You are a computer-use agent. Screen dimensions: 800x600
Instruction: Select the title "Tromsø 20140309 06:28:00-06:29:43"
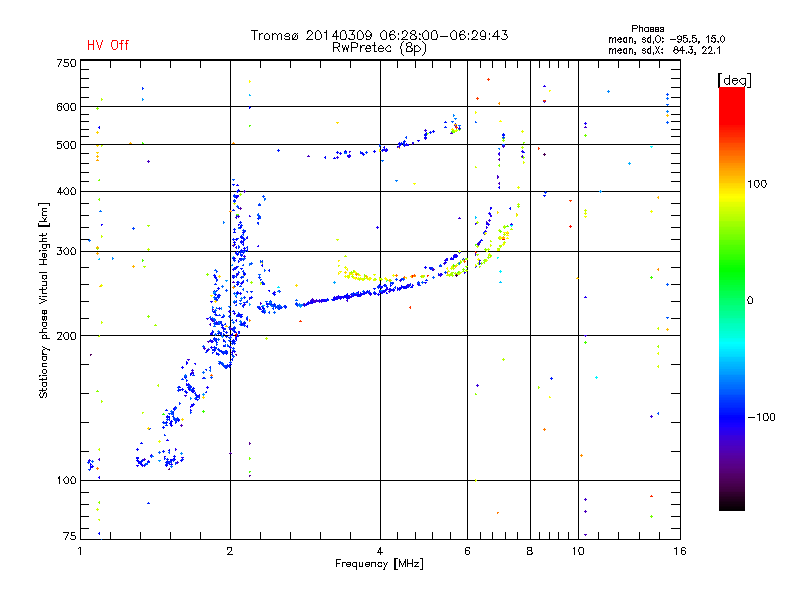pos(379,35)
